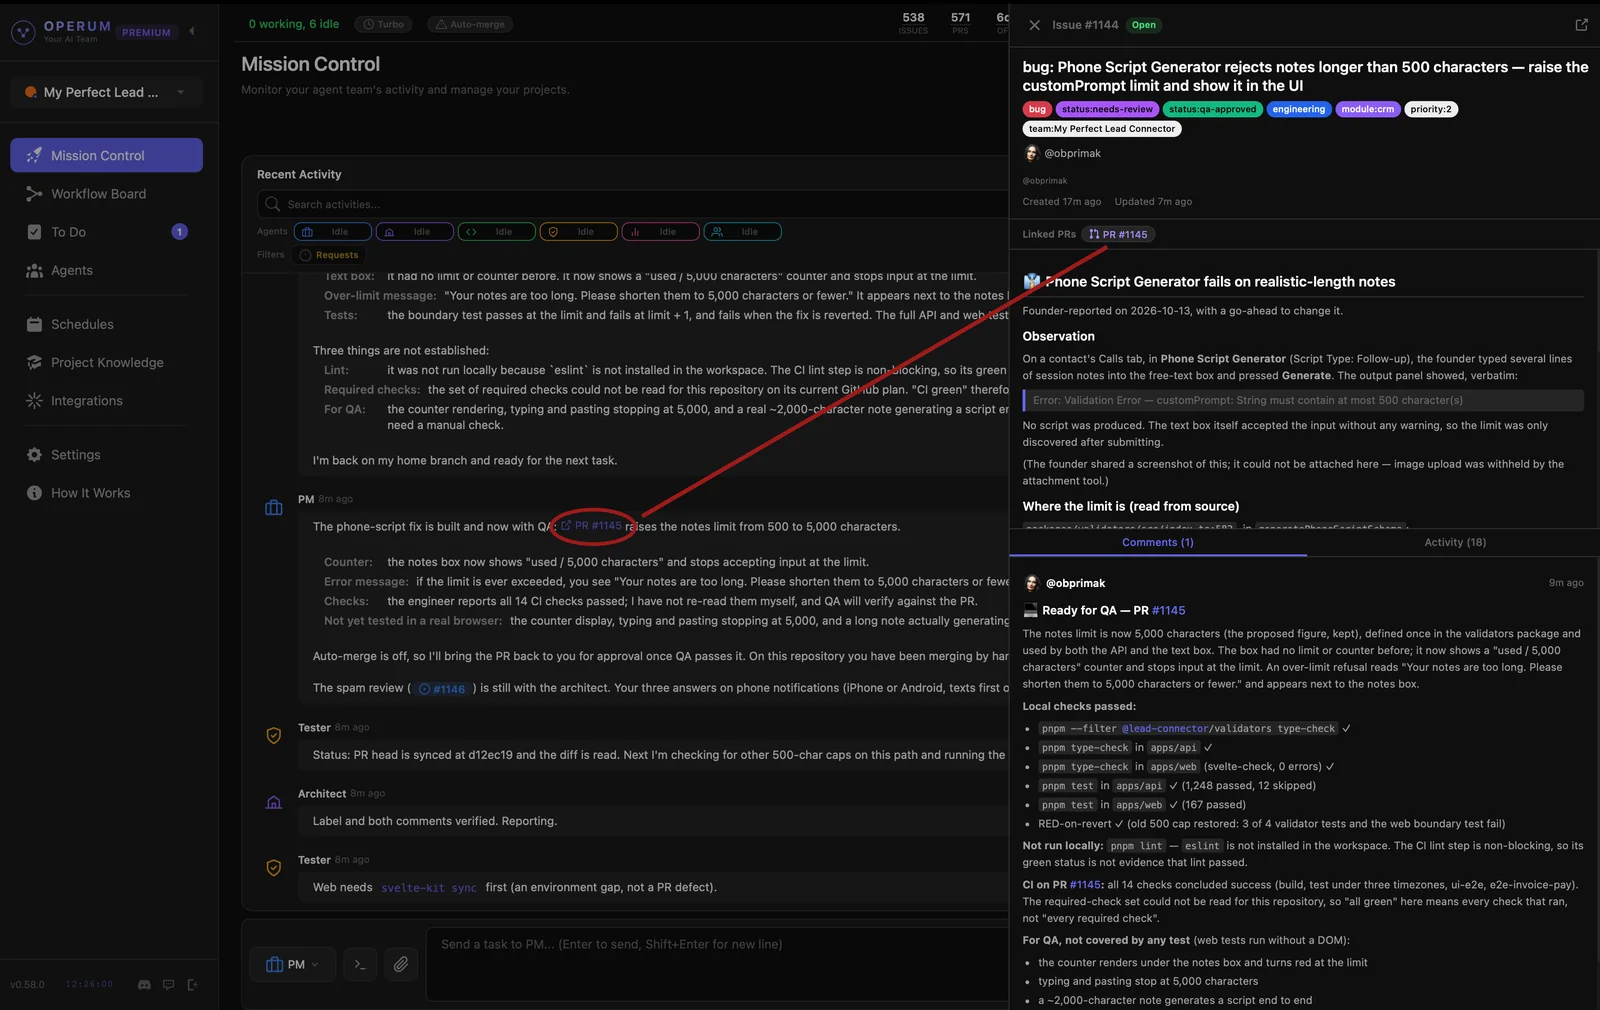Click the Operum logo icon
1600x1010 pixels.
coord(23,32)
